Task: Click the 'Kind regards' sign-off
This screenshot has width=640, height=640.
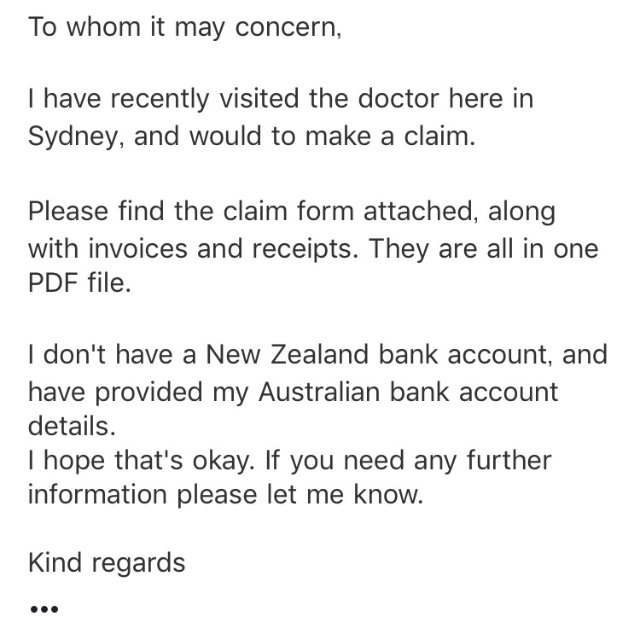Action: [107, 563]
